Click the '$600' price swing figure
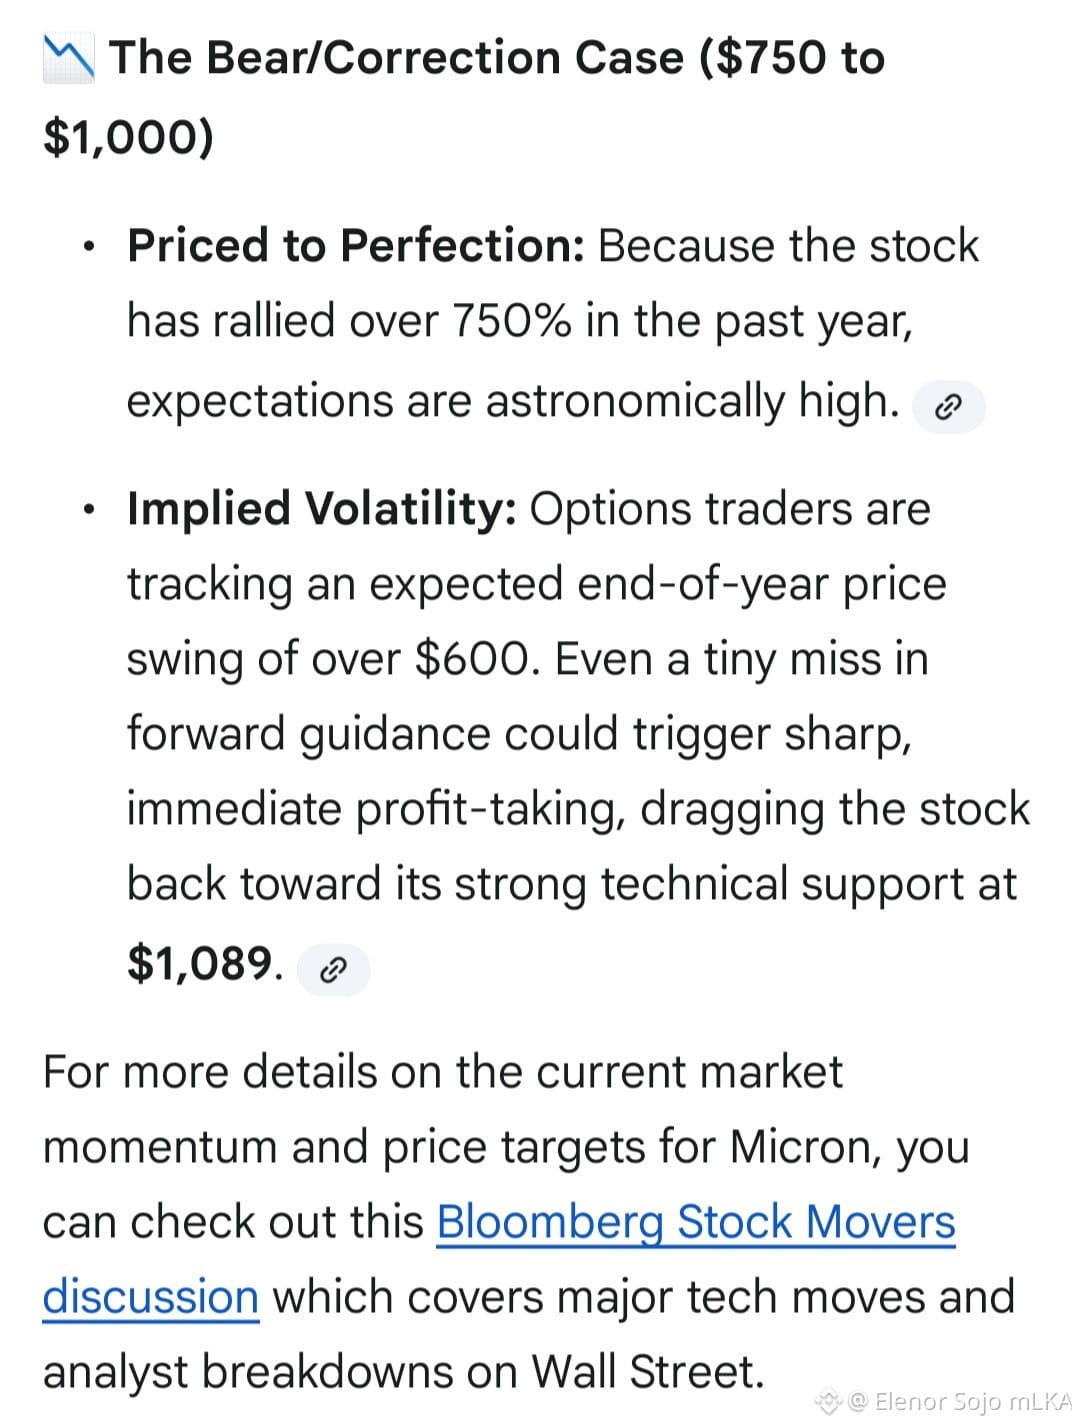 point(477,659)
